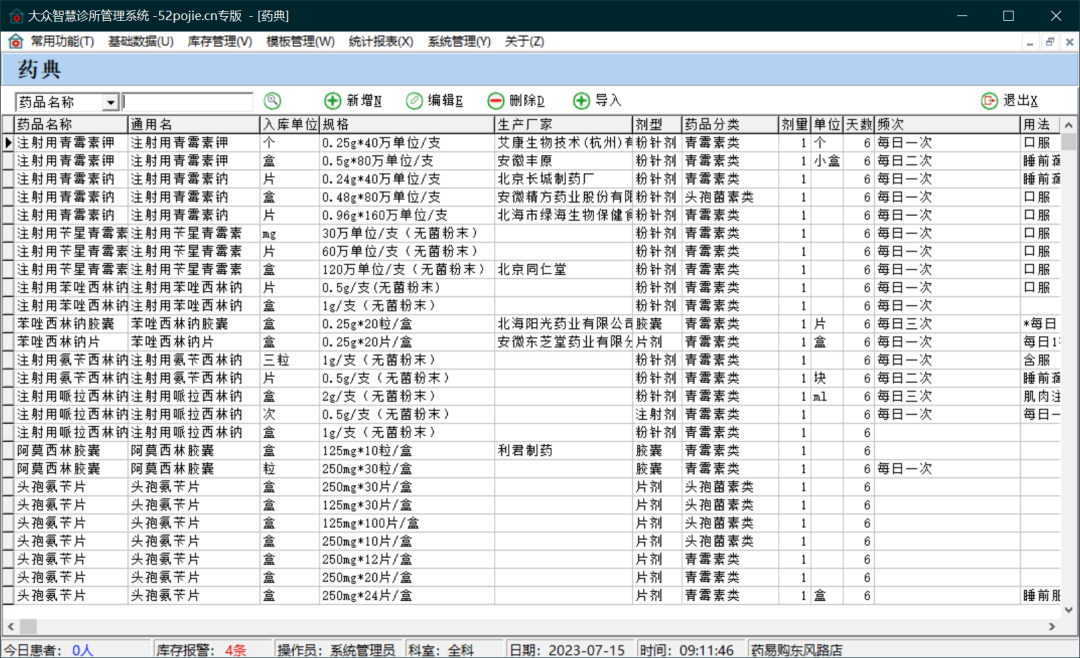Screen dimensions: 1080x658
Task: Select the 阿莫西林胶囊 125mg*10粒 row
Action: pyautogui.click(x=531, y=451)
